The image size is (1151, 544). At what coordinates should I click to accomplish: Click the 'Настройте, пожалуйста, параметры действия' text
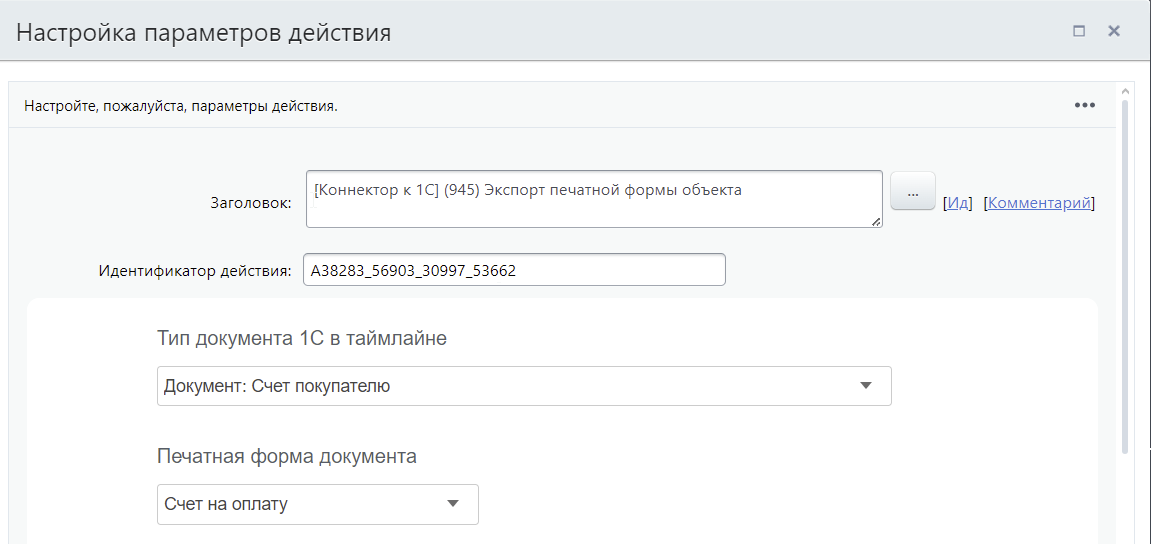(181, 106)
